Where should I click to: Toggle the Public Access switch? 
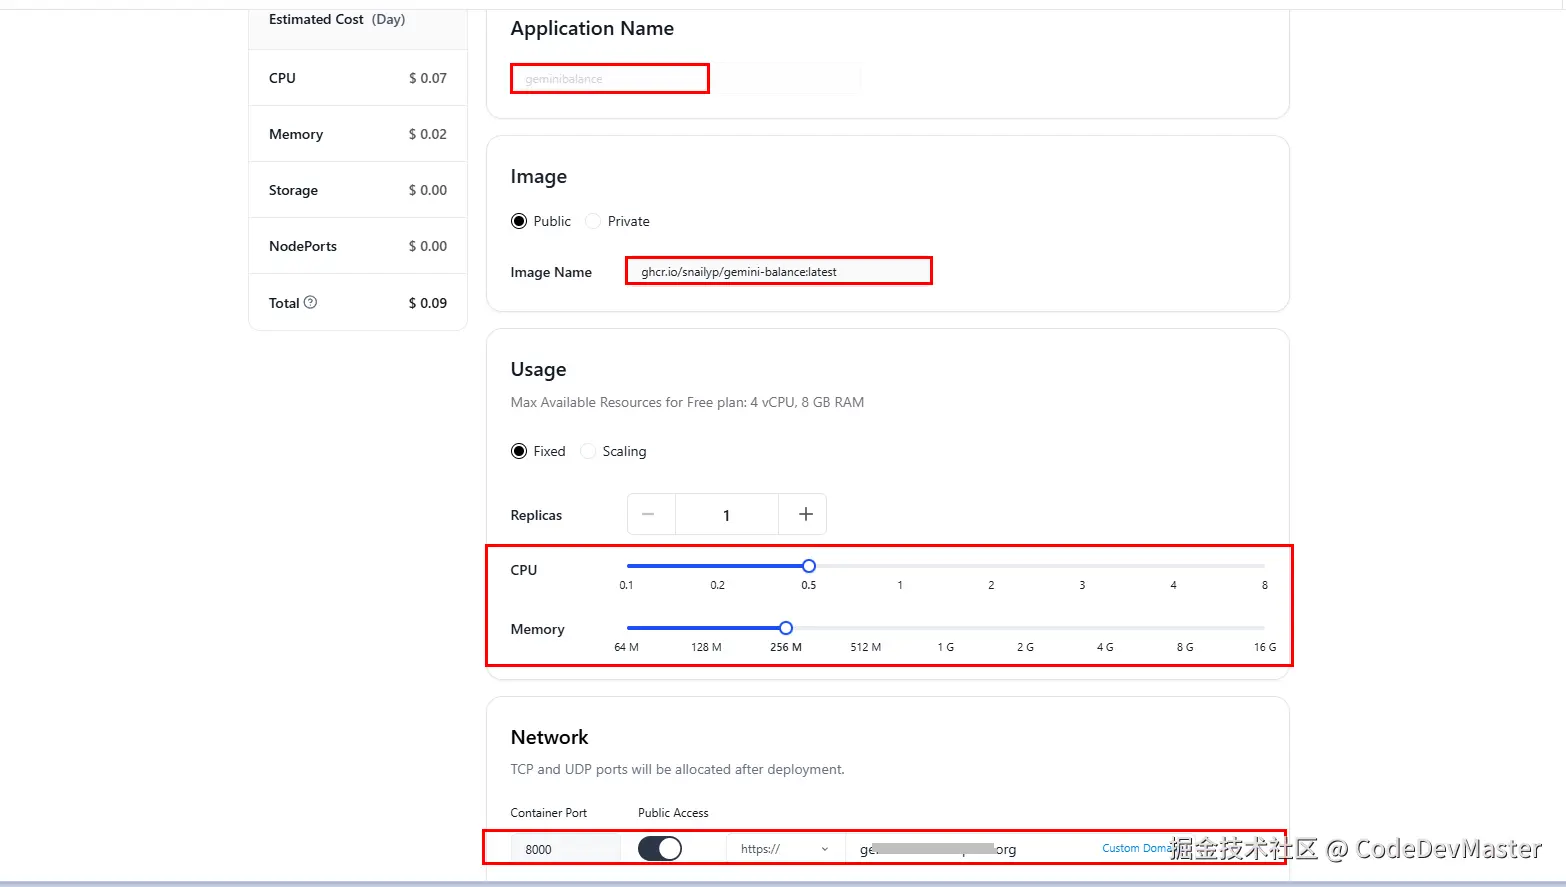[660, 849]
